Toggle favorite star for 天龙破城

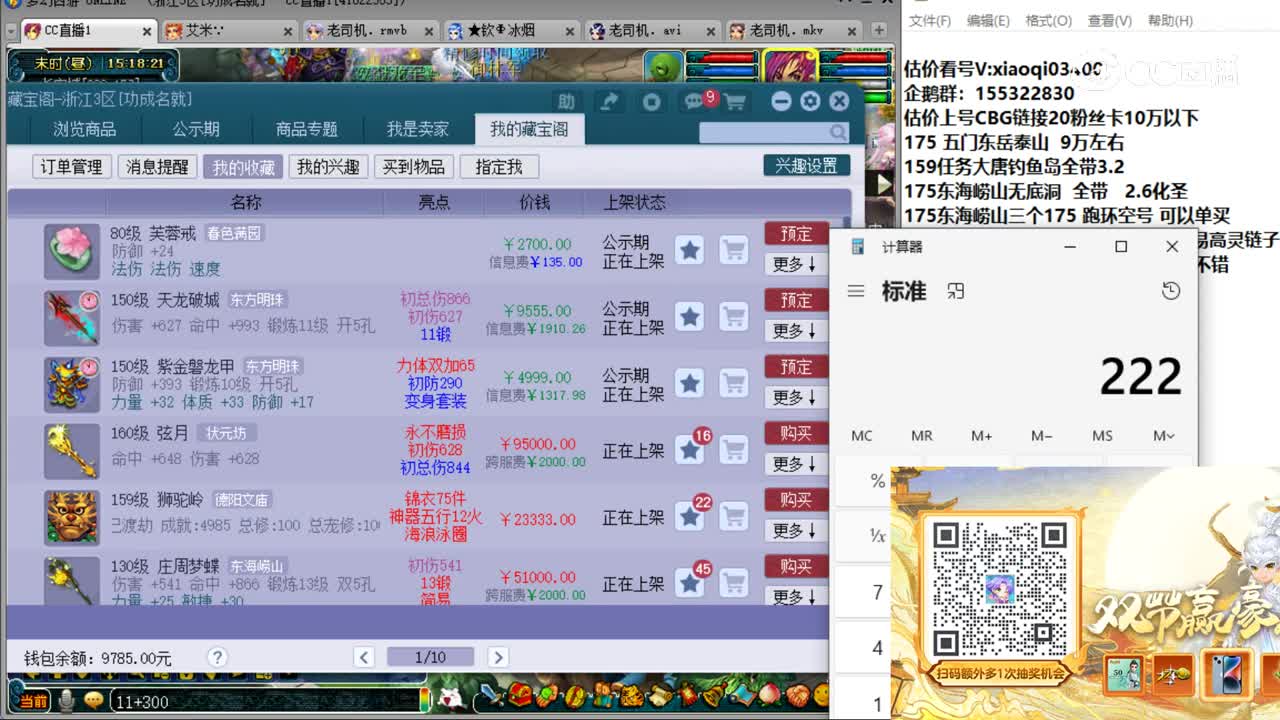(x=689, y=317)
